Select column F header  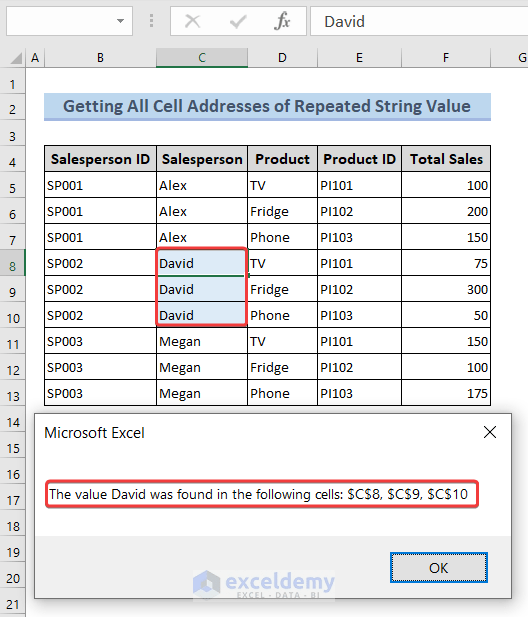pos(446,58)
